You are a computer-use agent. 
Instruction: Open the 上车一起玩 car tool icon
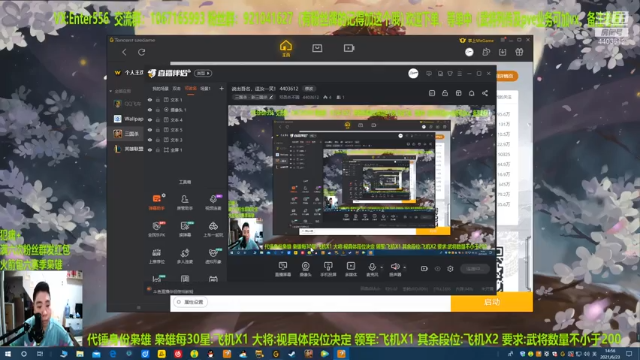tap(213, 229)
